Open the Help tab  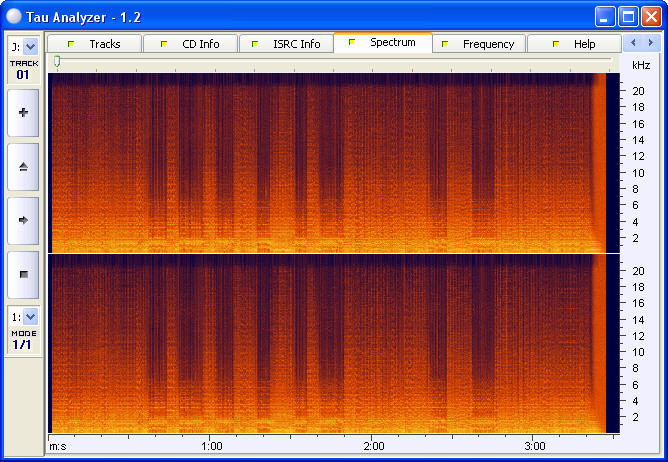(x=574, y=44)
